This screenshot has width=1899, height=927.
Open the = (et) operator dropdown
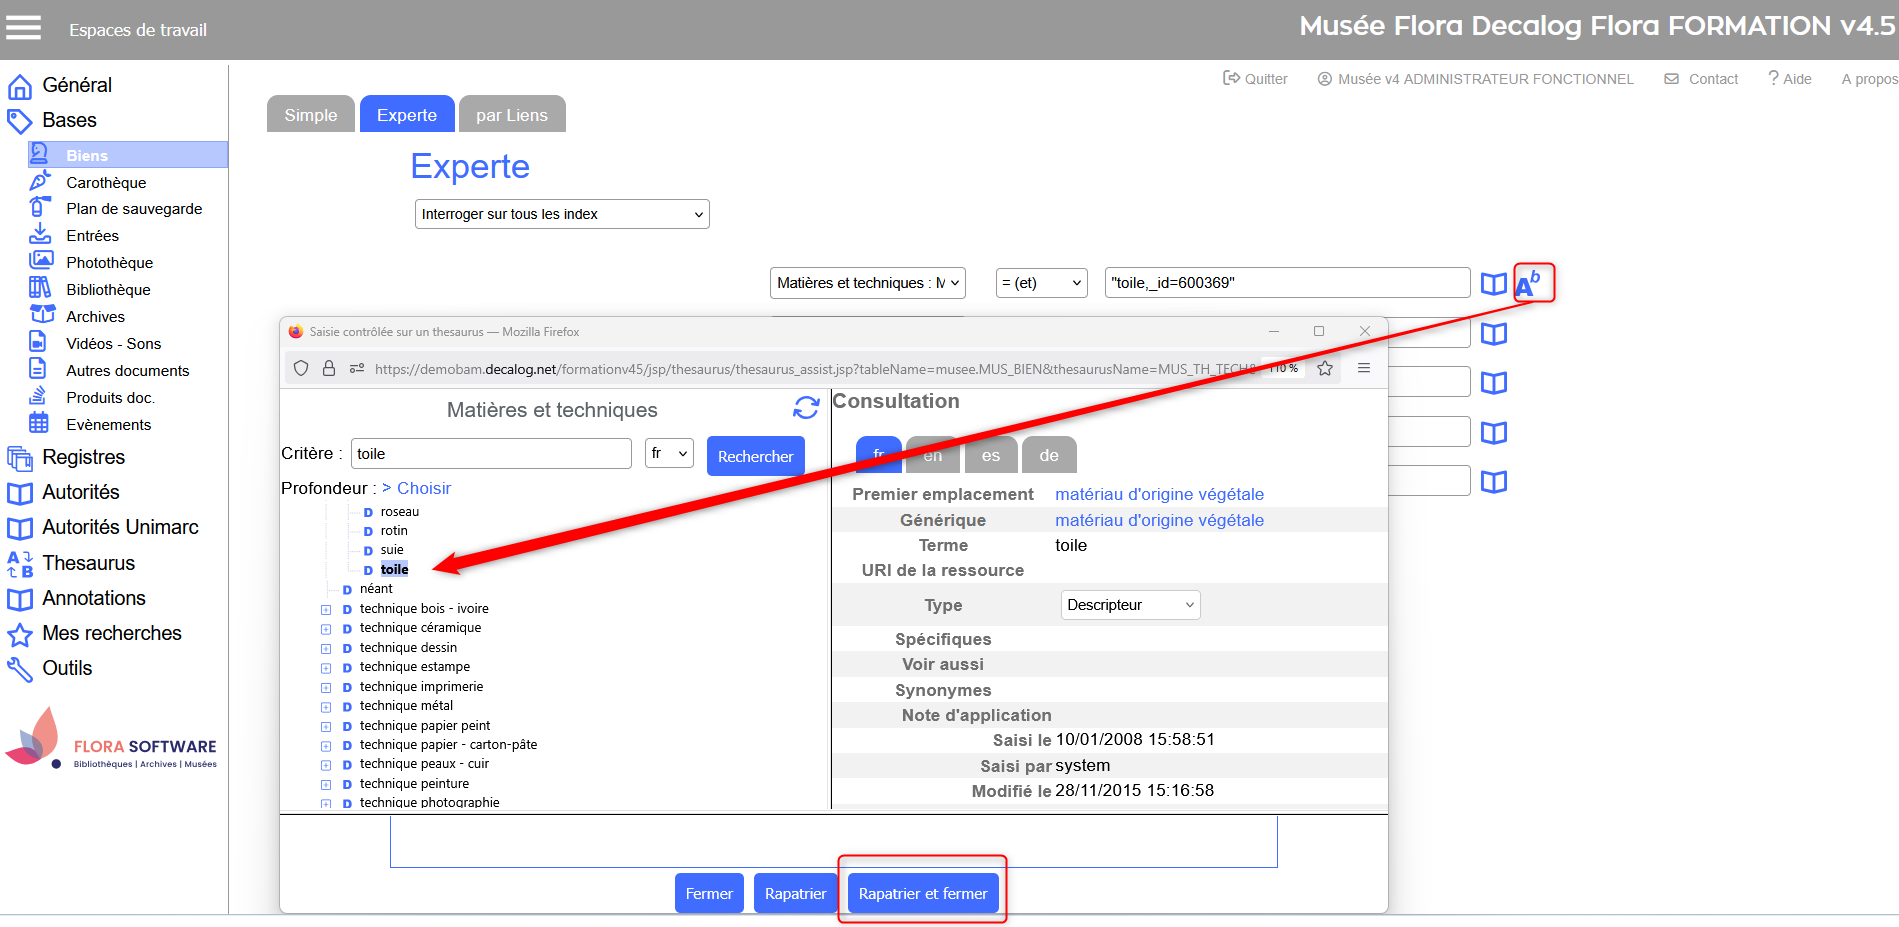pos(1041,283)
